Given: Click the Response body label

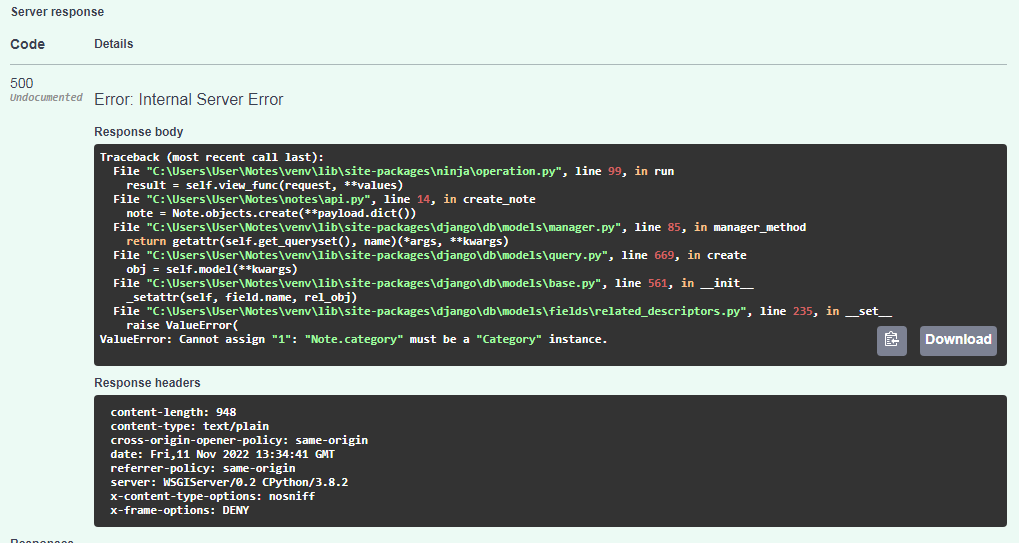Looking at the screenshot, I should pyautogui.click(x=138, y=132).
